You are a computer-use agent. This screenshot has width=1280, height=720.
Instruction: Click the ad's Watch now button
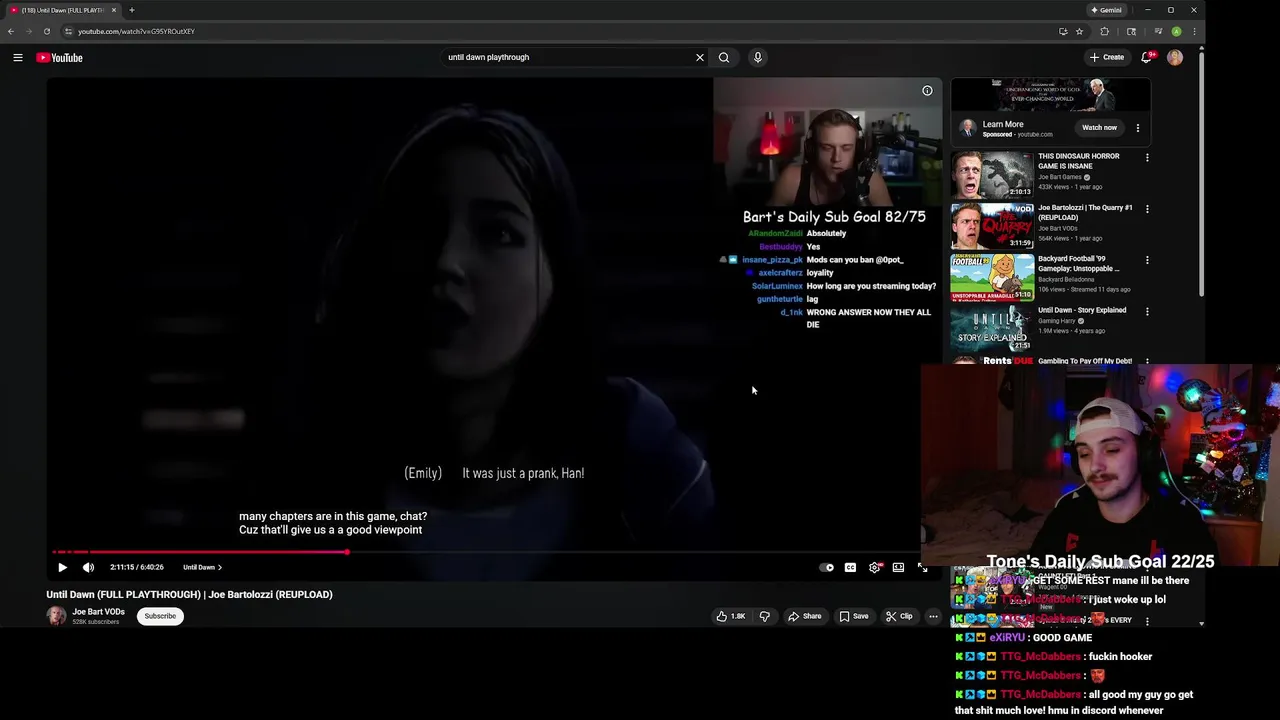(x=1099, y=127)
